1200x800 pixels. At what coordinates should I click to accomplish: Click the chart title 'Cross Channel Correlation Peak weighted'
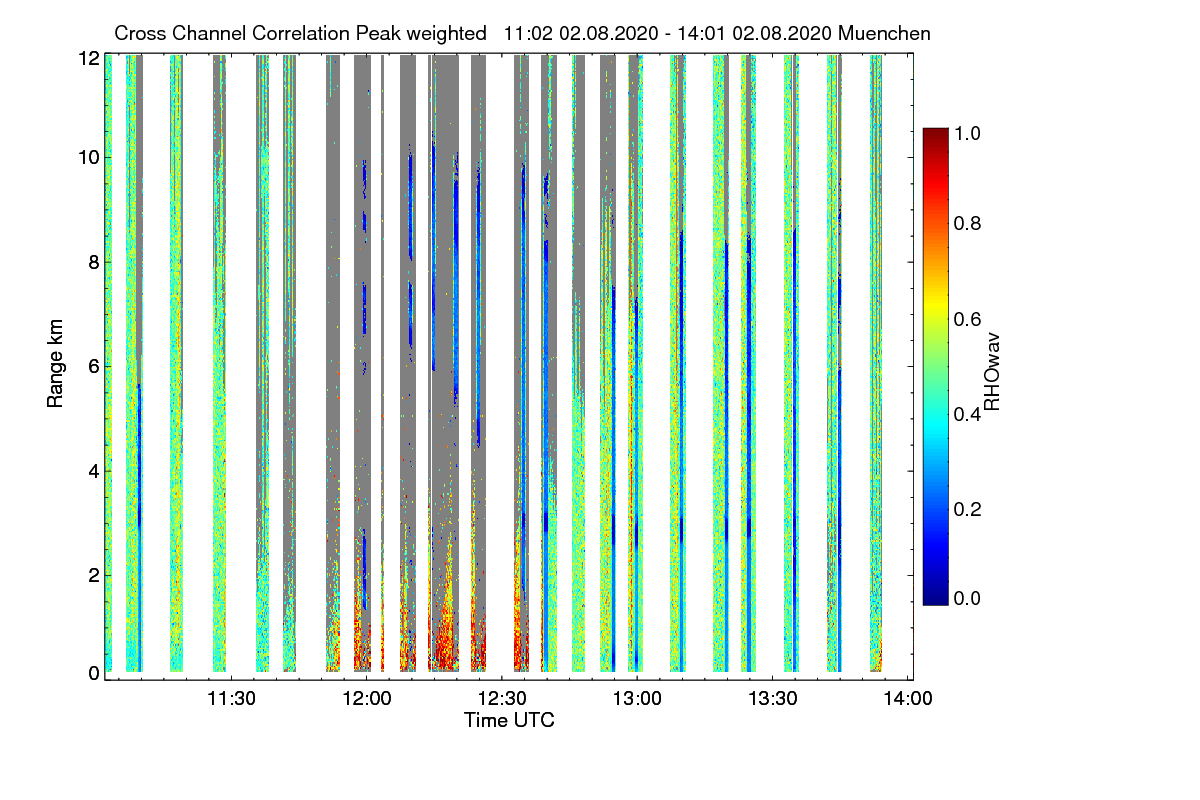[x=302, y=33]
